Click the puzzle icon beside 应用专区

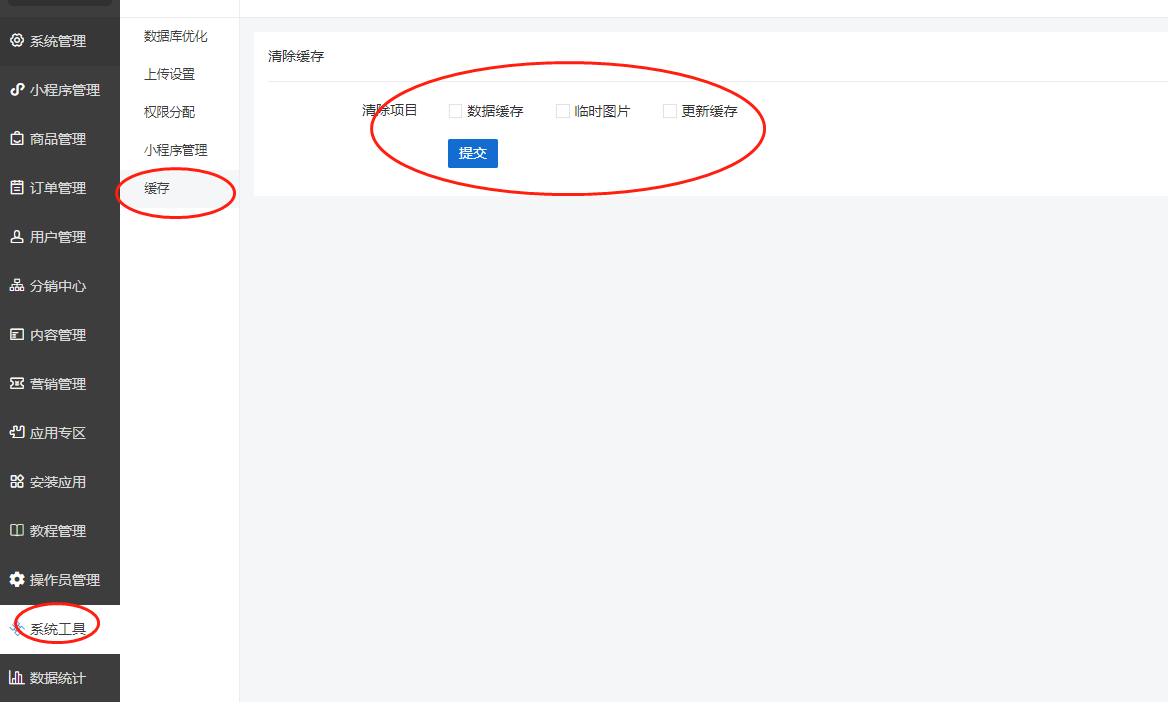pyautogui.click(x=16, y=432)
